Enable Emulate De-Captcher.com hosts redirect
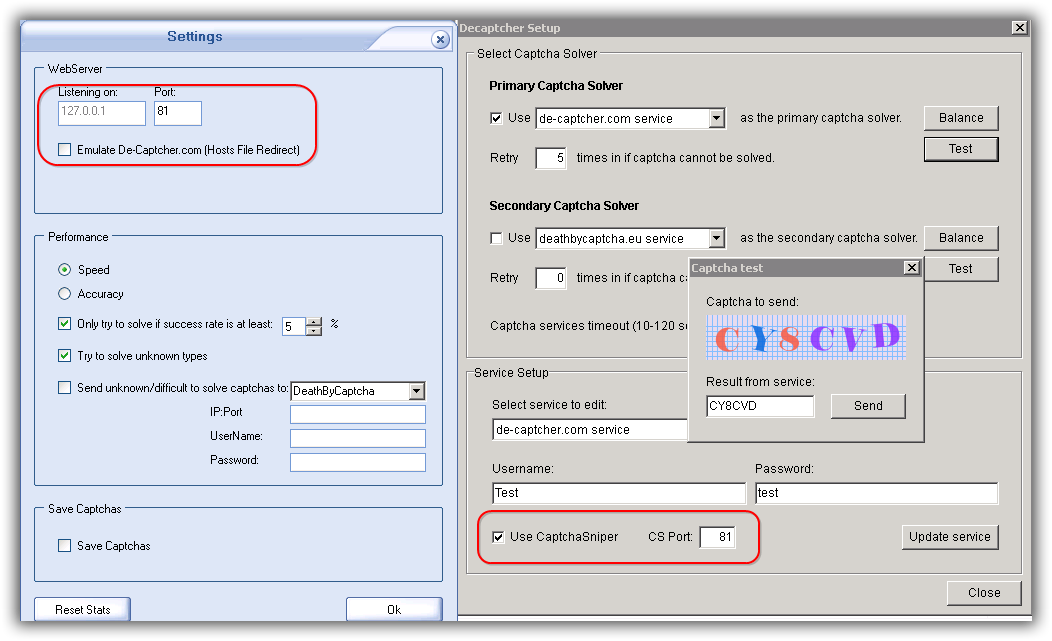 (64, 150)
